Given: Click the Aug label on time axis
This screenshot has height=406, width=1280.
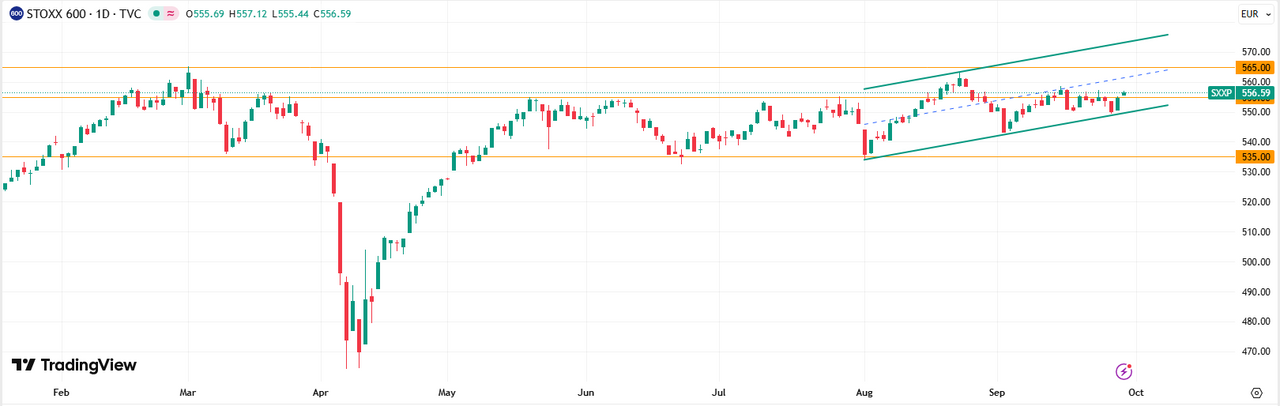Looking at the screenshot, I should (863, 392).
